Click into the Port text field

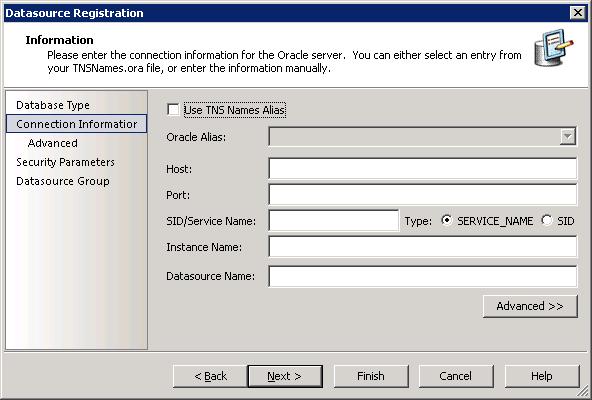(422, 195)
